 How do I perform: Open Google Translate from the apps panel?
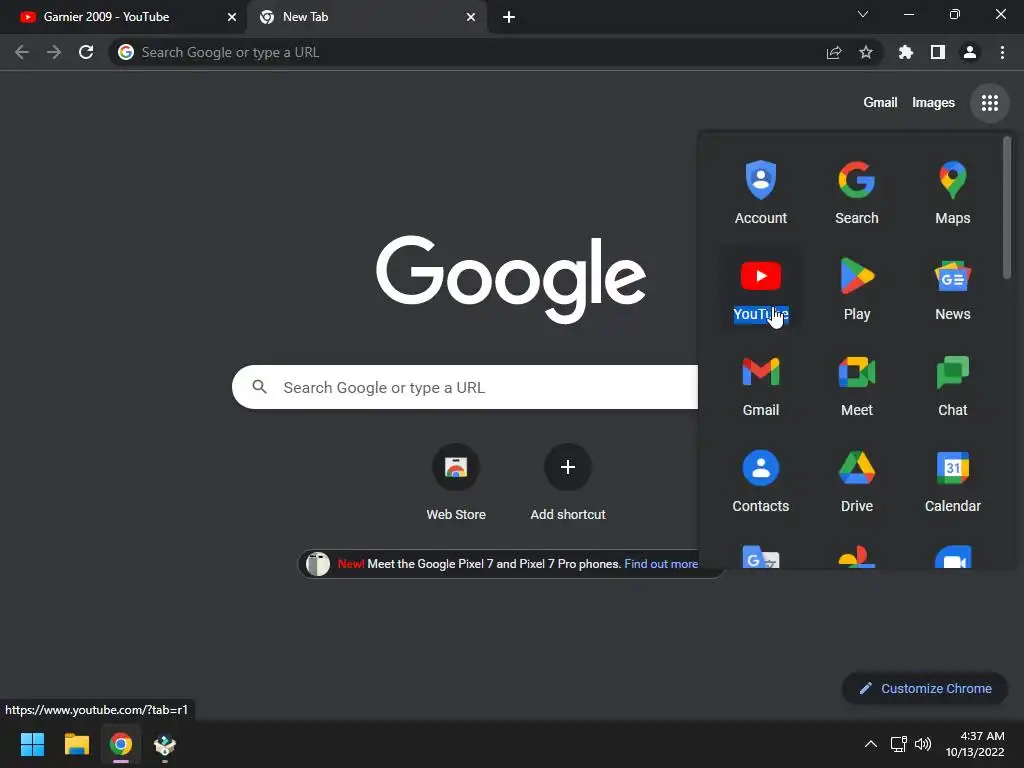click(x=760, y=556)
